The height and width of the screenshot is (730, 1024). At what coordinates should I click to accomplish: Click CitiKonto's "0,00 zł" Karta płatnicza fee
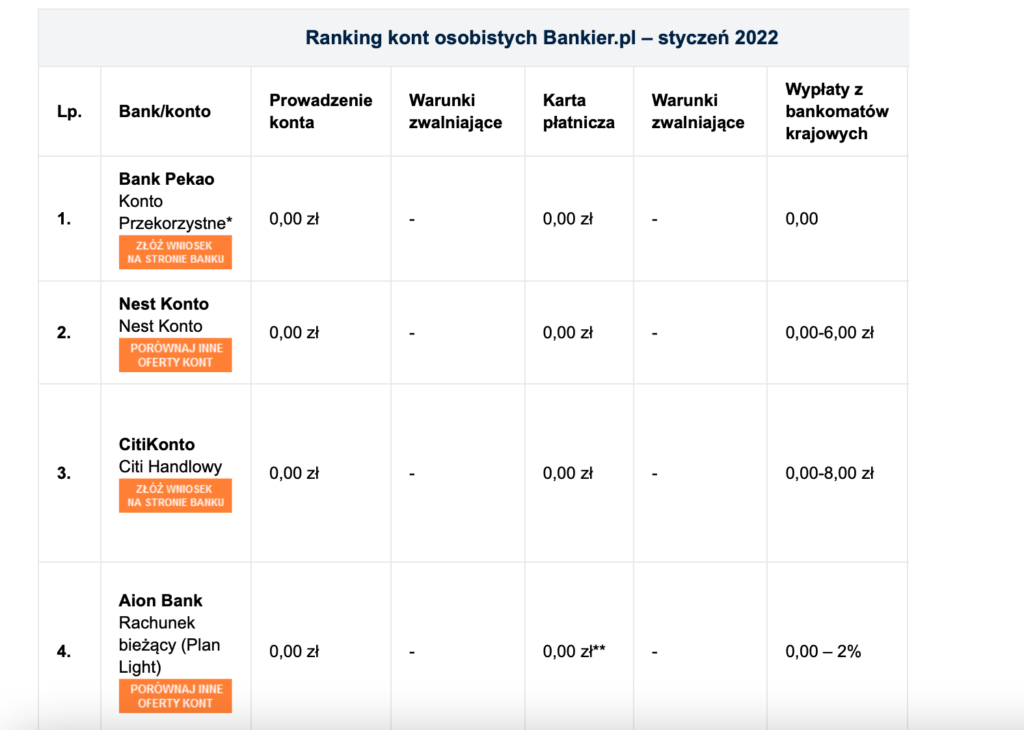[x=568, y=473]
